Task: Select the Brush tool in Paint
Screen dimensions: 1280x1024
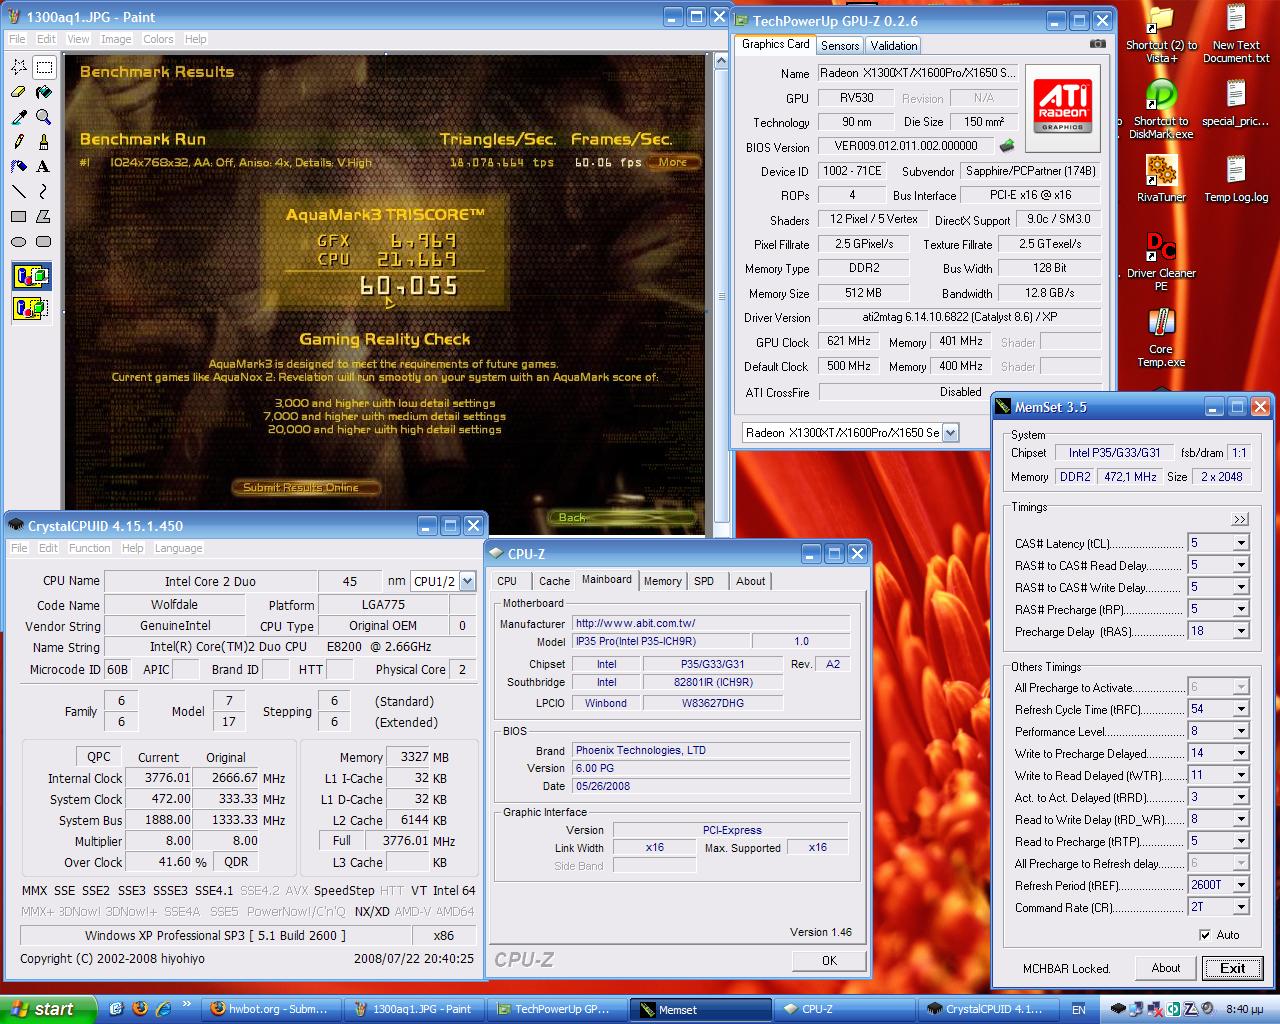Action: (43, 142)
